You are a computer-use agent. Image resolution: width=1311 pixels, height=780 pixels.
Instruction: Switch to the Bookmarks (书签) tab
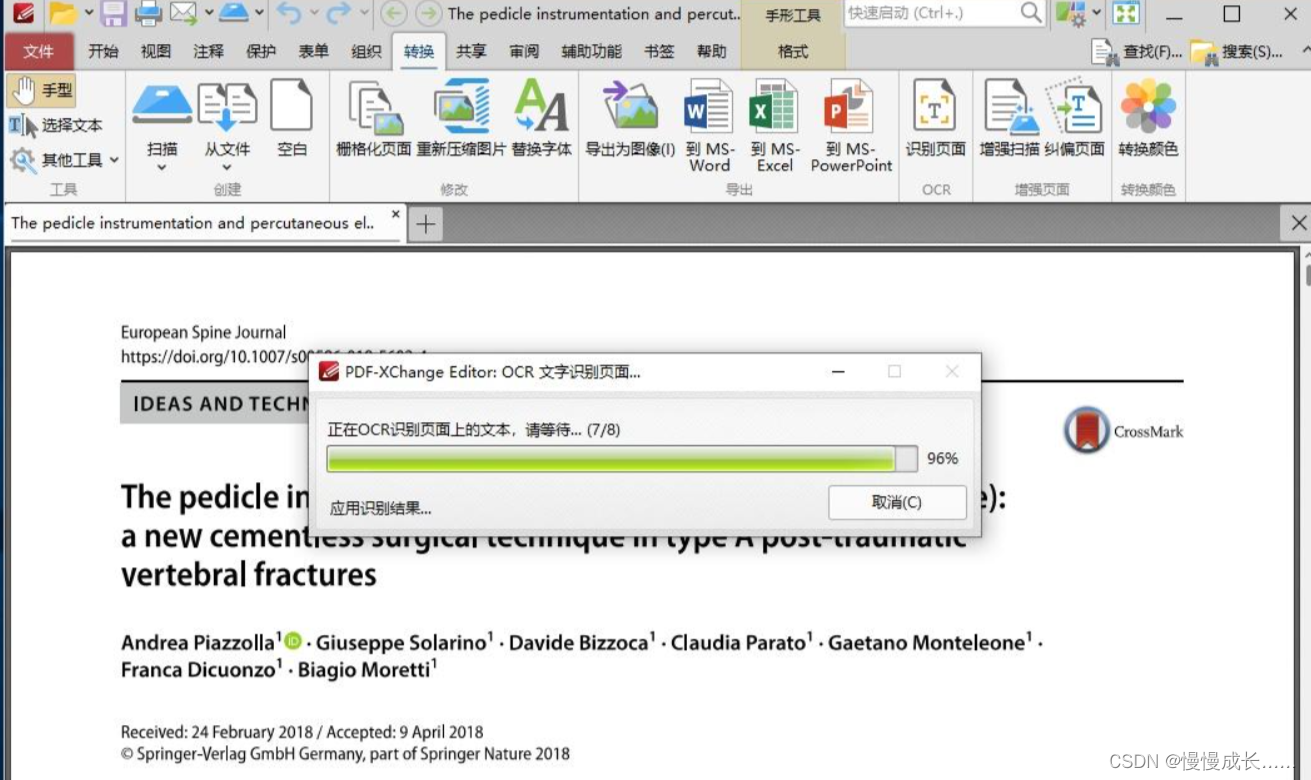click(659, 52)
